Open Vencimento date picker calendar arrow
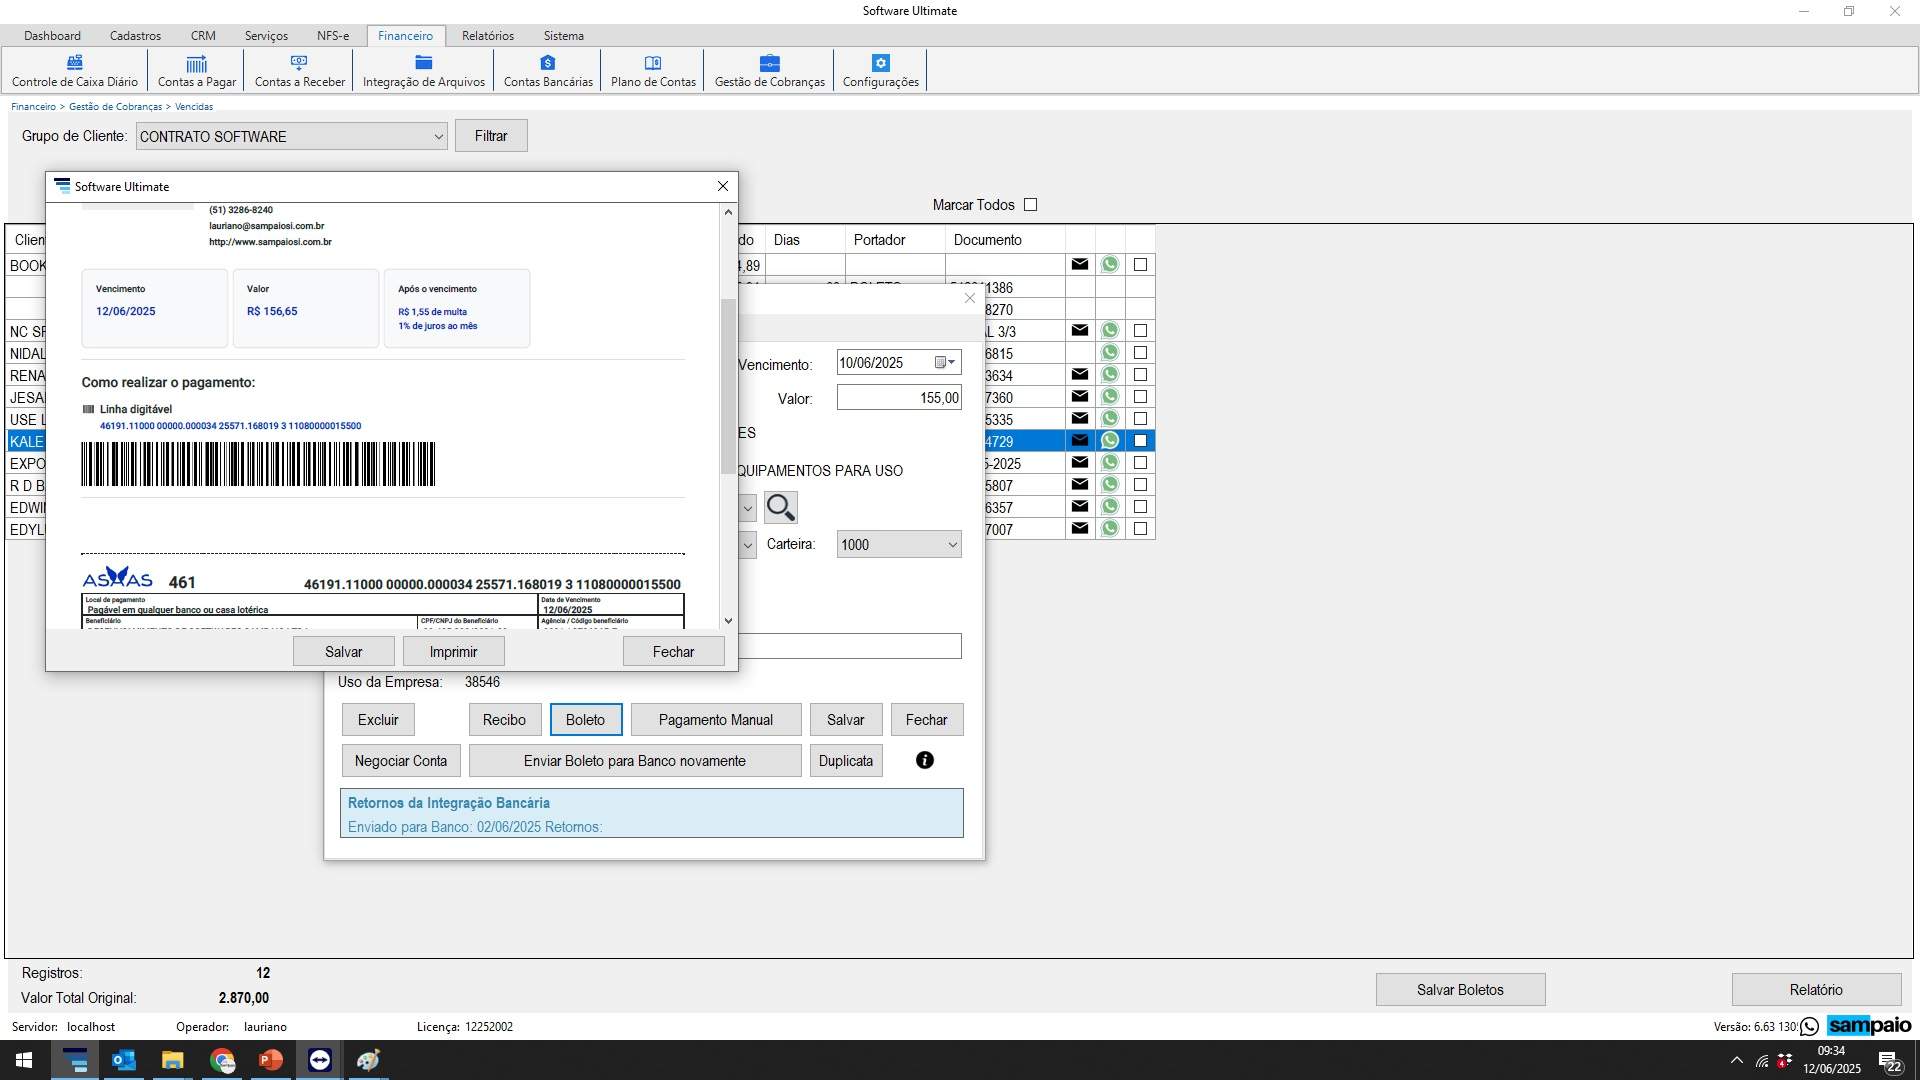 (x=946, y=363)
